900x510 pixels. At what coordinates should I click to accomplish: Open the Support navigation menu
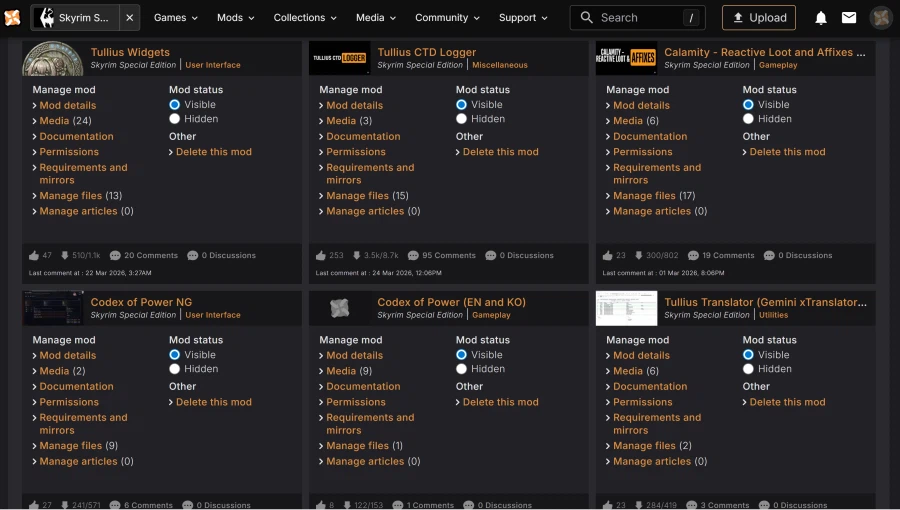(x=524, y=17)
